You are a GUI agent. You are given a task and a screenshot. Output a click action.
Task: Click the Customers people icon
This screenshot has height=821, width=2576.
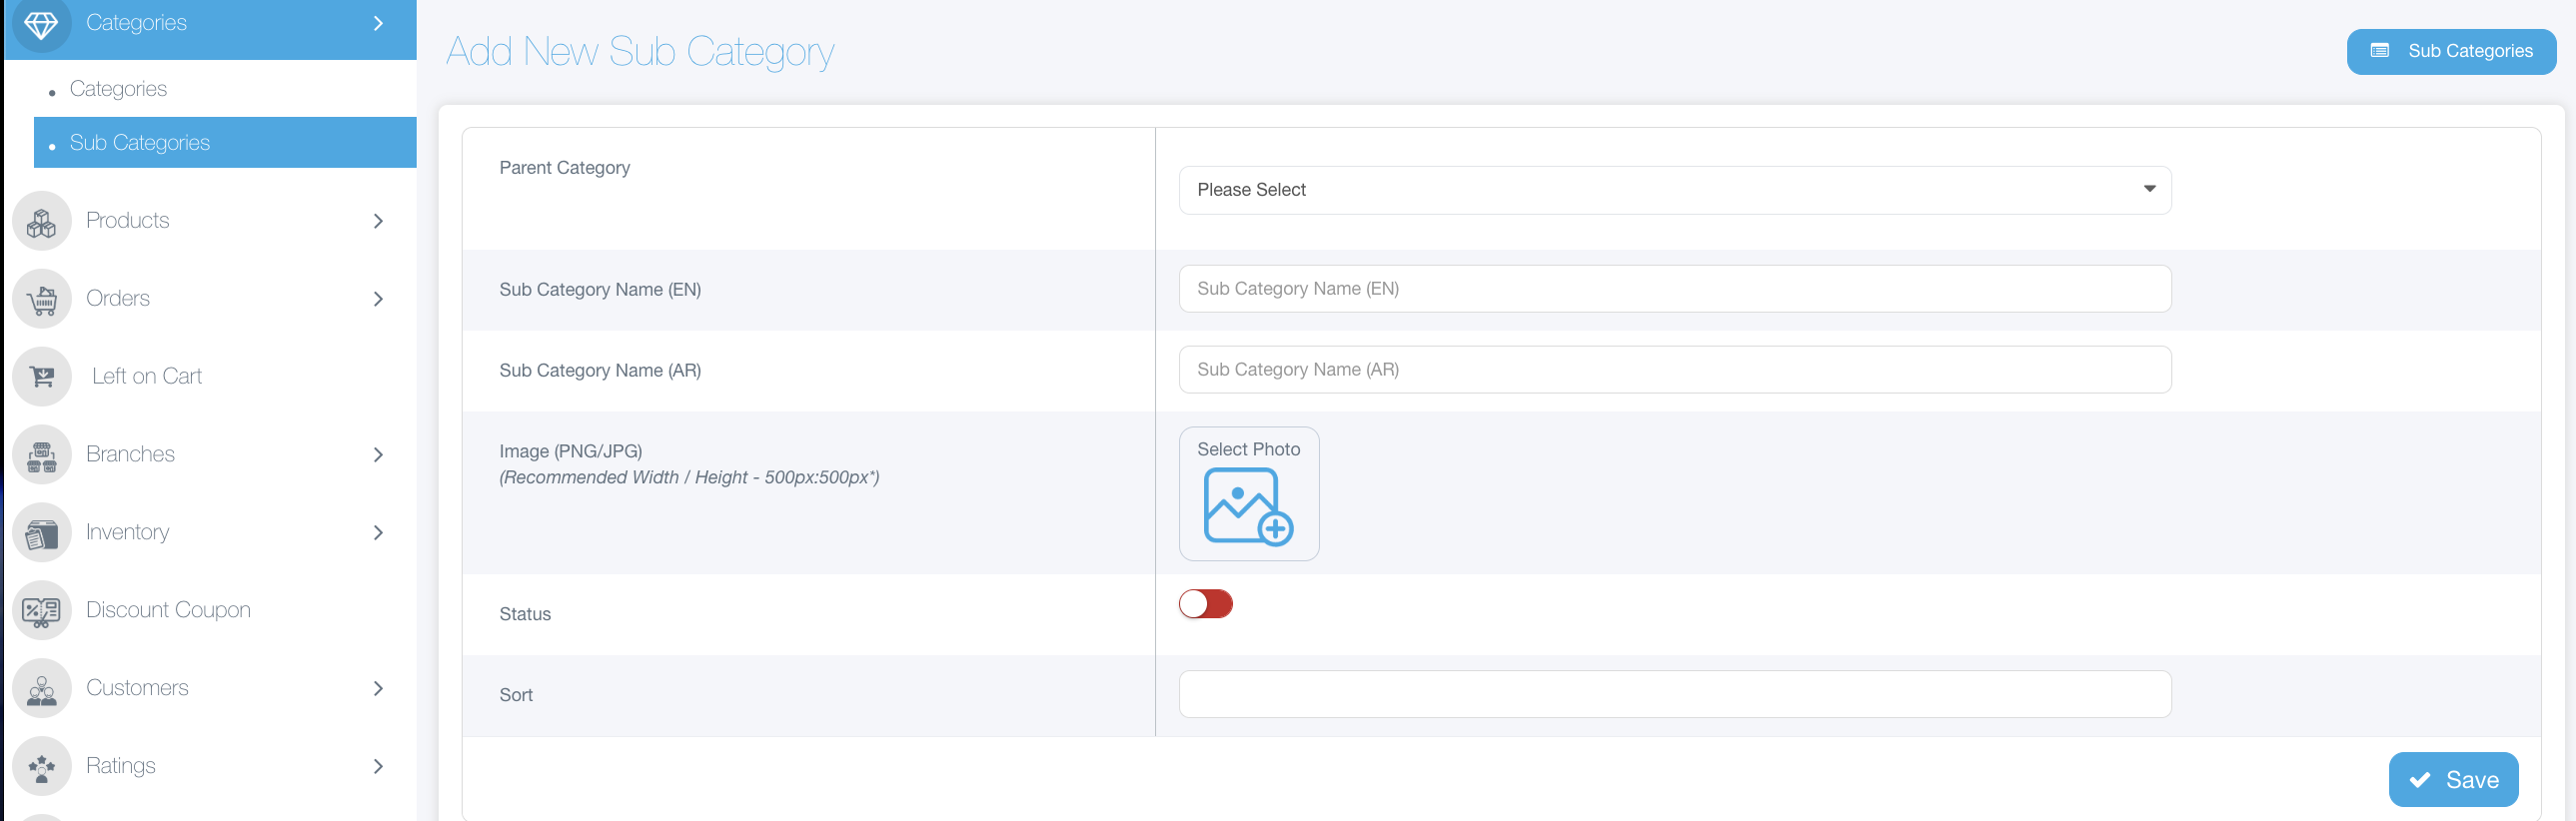41,689
